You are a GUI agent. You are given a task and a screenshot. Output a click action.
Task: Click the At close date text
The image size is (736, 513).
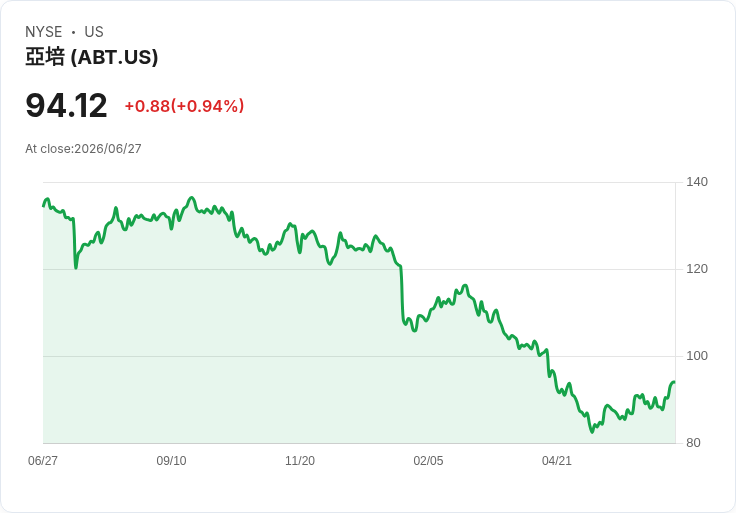point(83,149)
